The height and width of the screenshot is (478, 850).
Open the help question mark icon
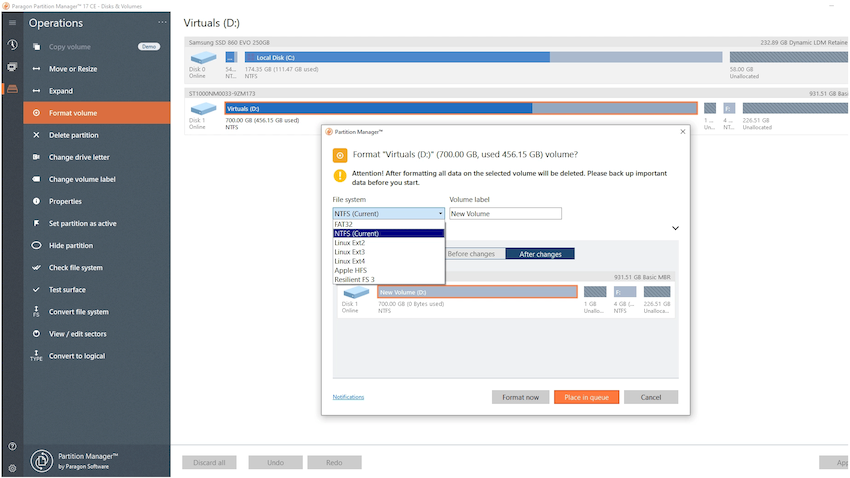pyautogui.click(x=12, y=447)
